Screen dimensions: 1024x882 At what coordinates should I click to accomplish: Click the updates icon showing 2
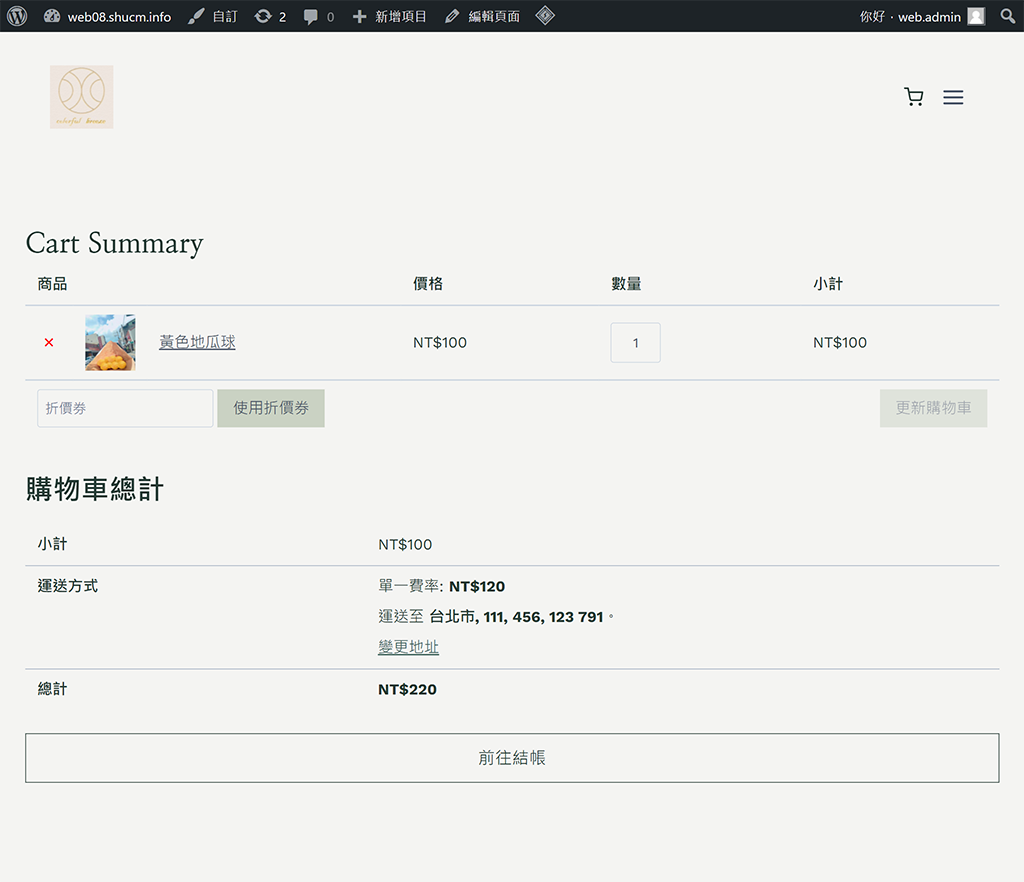[270, 16]
